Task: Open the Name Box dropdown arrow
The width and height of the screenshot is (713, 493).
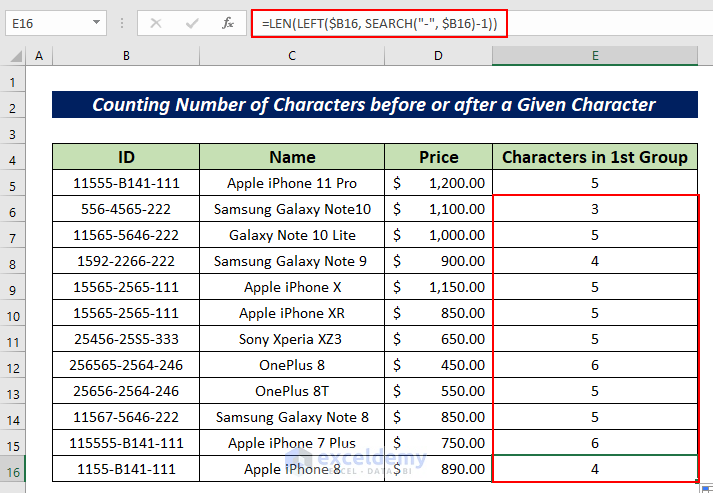Action: [x=95, y=21]
